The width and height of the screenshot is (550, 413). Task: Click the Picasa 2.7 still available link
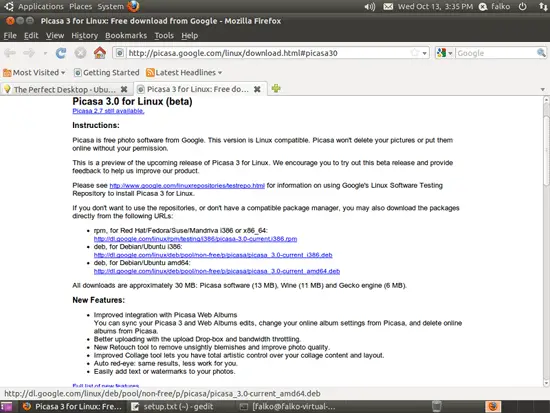108,111
